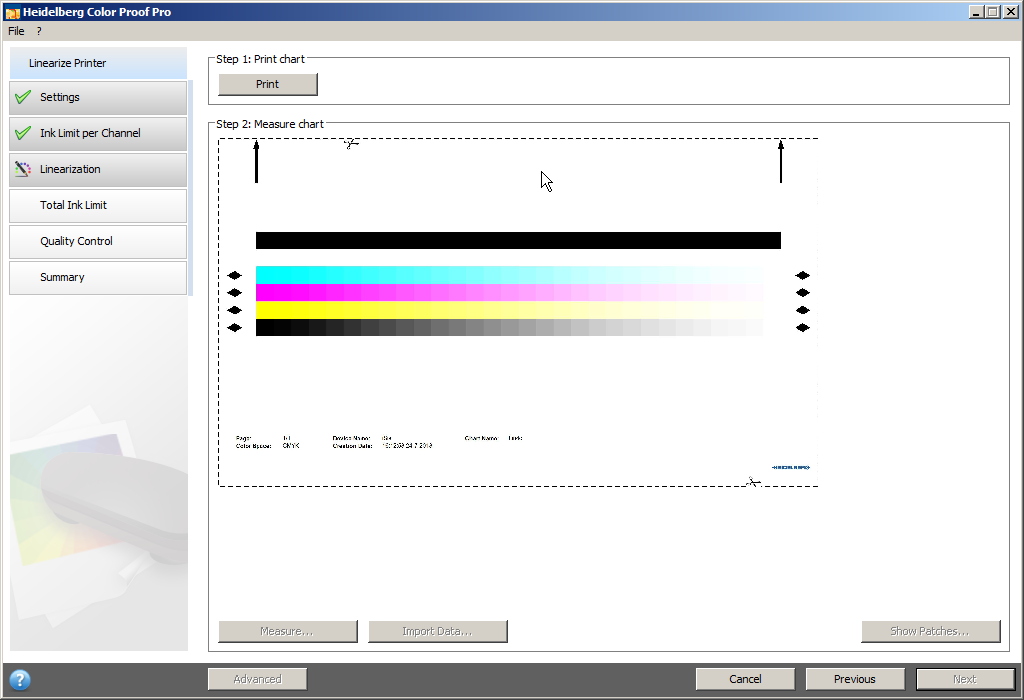This screenshot has height=700, width=1024.
Task: Click the black-to-white gradient strip in the chart
Action: [509, 328]
